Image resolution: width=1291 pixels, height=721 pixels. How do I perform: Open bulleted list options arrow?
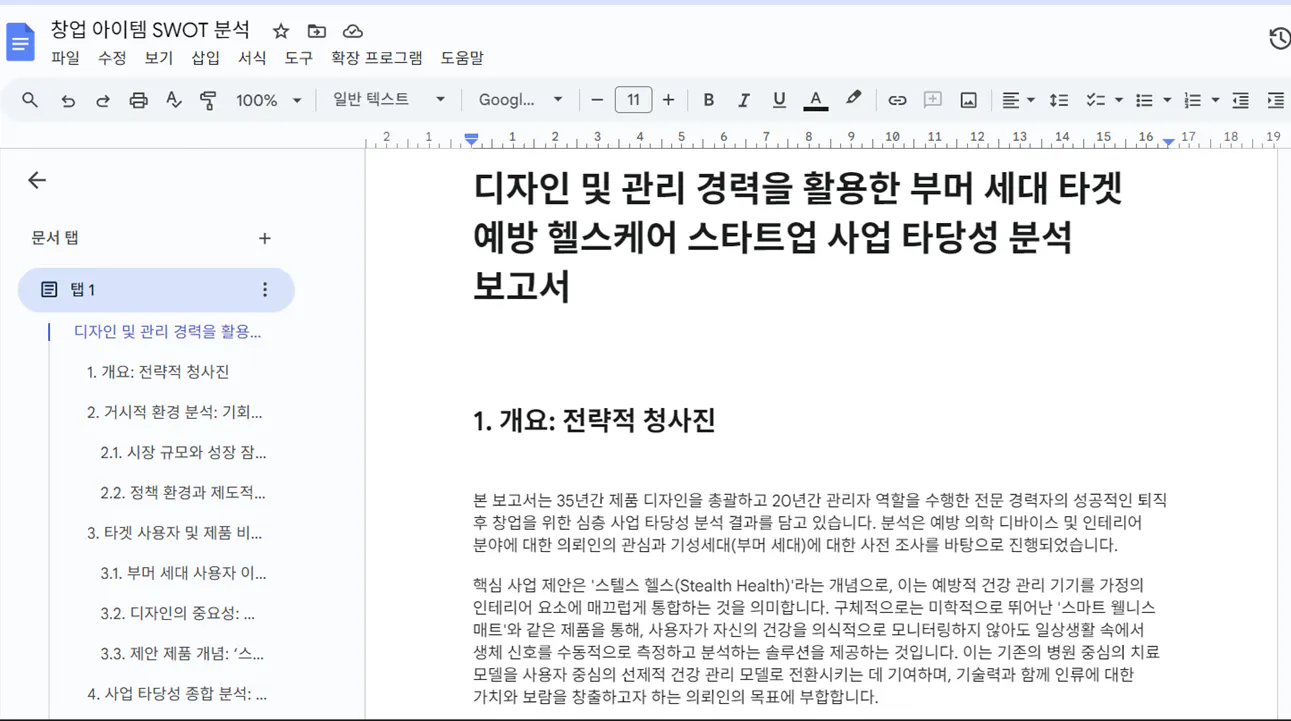point(1167,100)
